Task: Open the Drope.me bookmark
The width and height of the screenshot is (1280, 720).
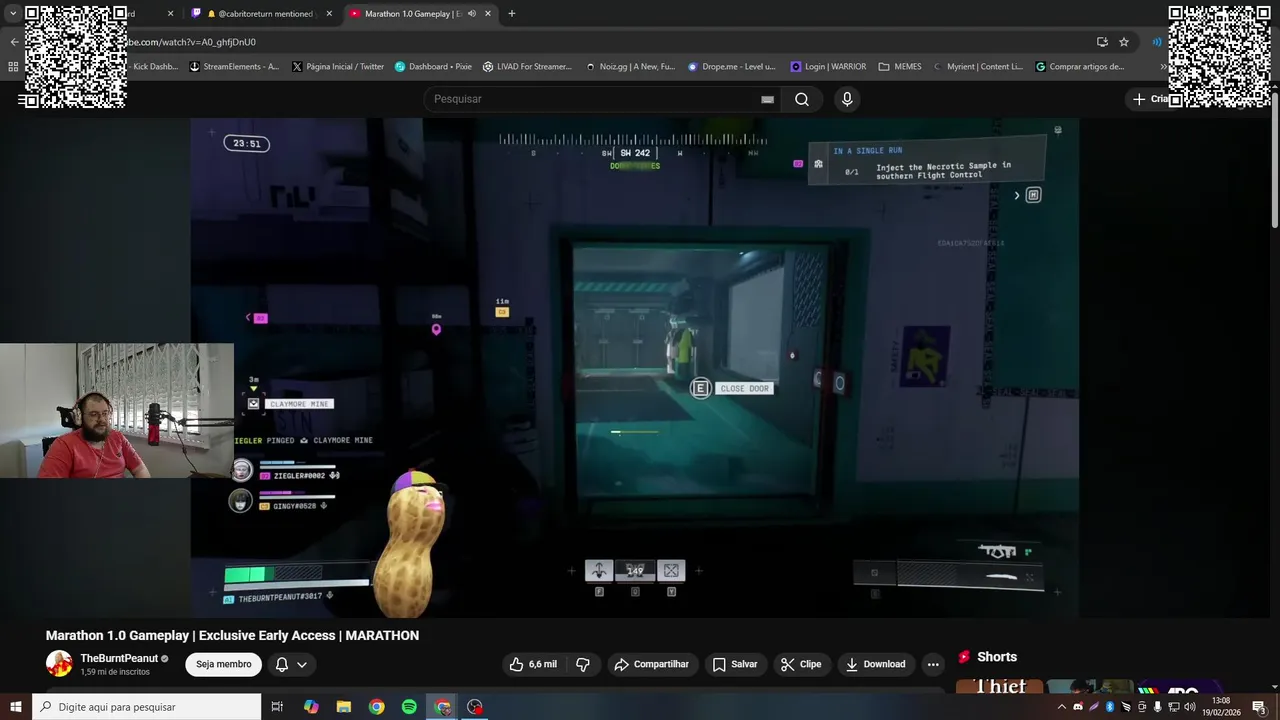Action: click(x=731, y=67)
